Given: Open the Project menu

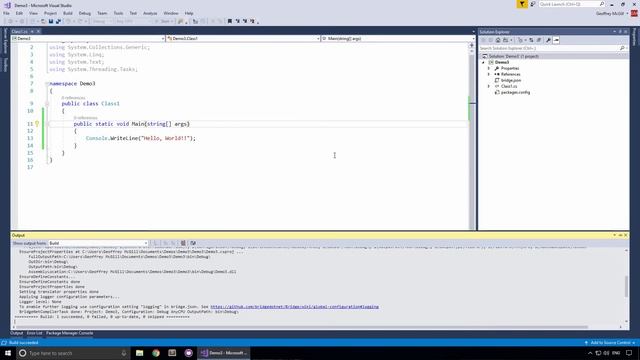Looking at the screenshot, I should (51, 13).
